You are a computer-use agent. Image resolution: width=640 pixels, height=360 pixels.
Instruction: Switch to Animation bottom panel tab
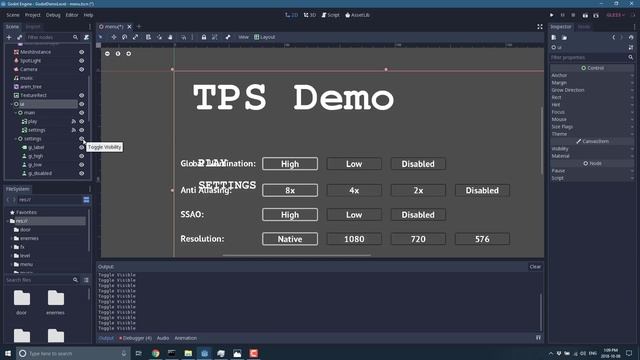click(x=186, y=338)
